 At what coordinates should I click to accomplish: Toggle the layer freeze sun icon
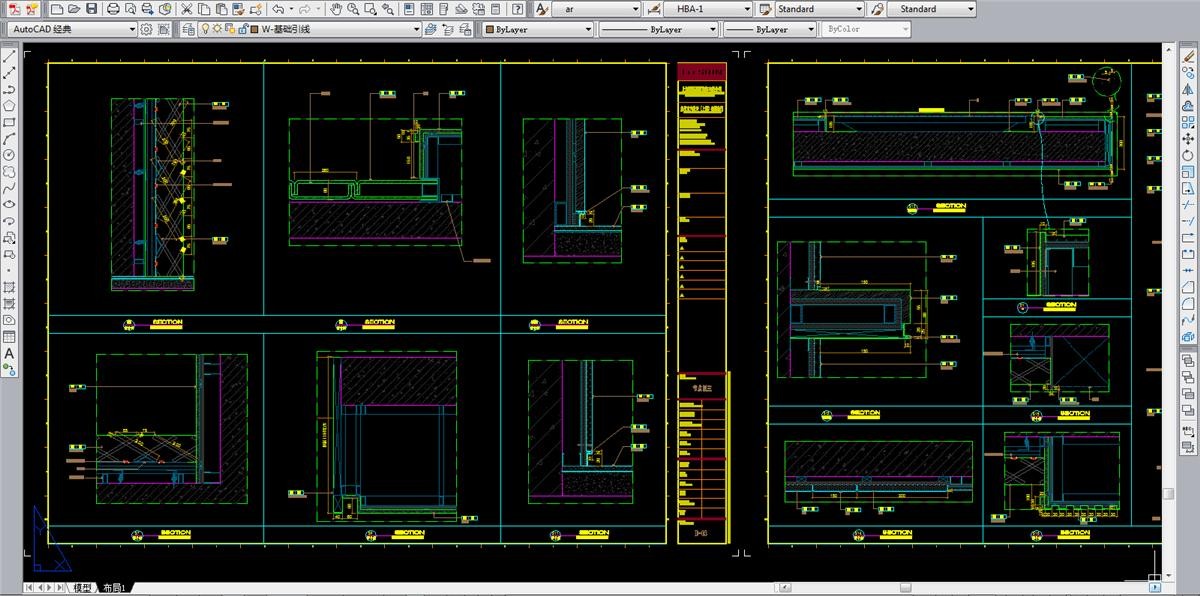point(217,29)
